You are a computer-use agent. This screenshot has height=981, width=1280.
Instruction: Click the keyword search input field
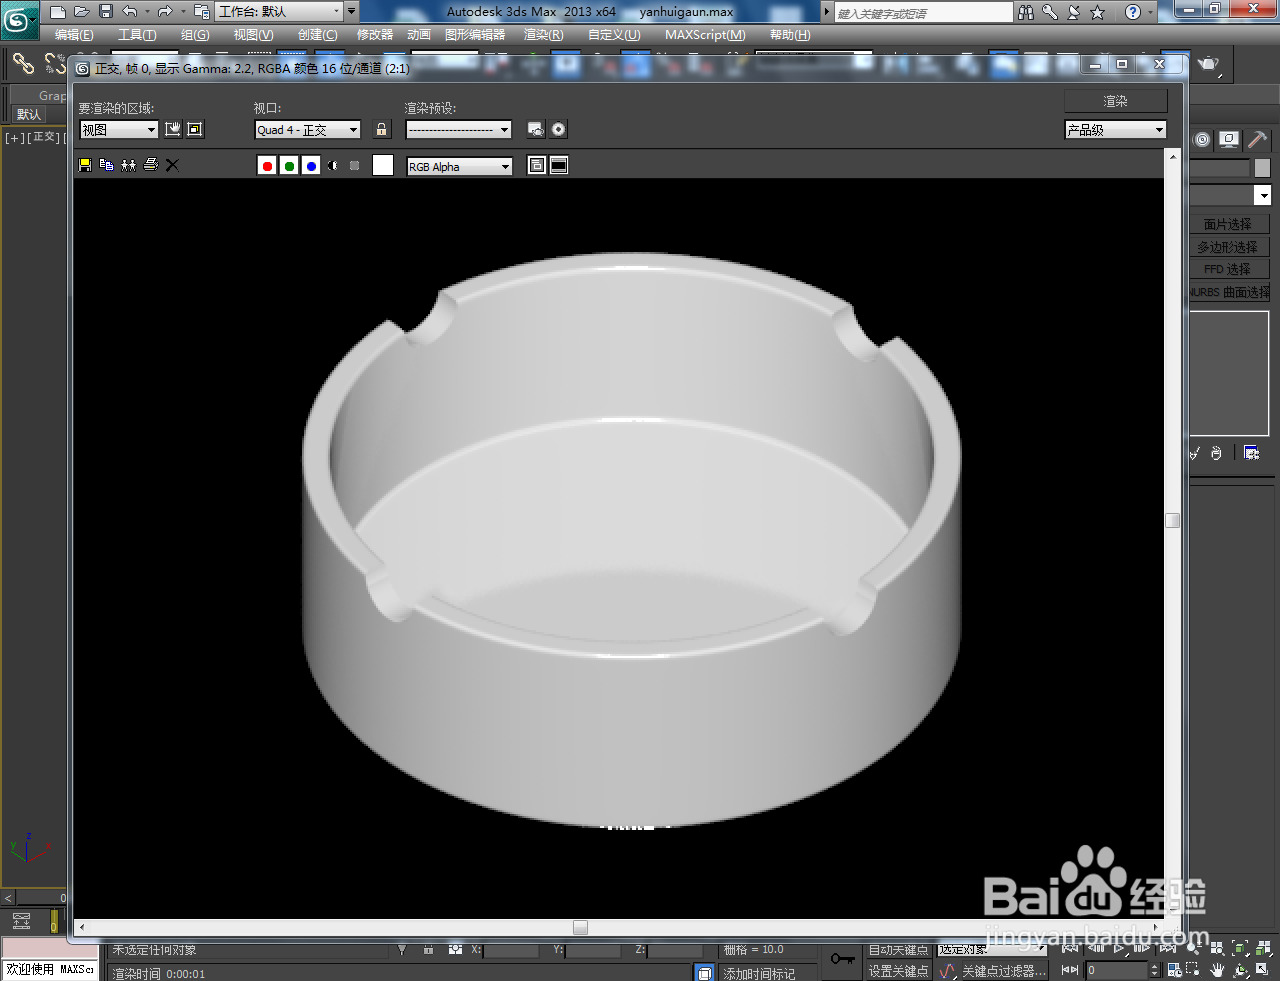coord(923,12)
